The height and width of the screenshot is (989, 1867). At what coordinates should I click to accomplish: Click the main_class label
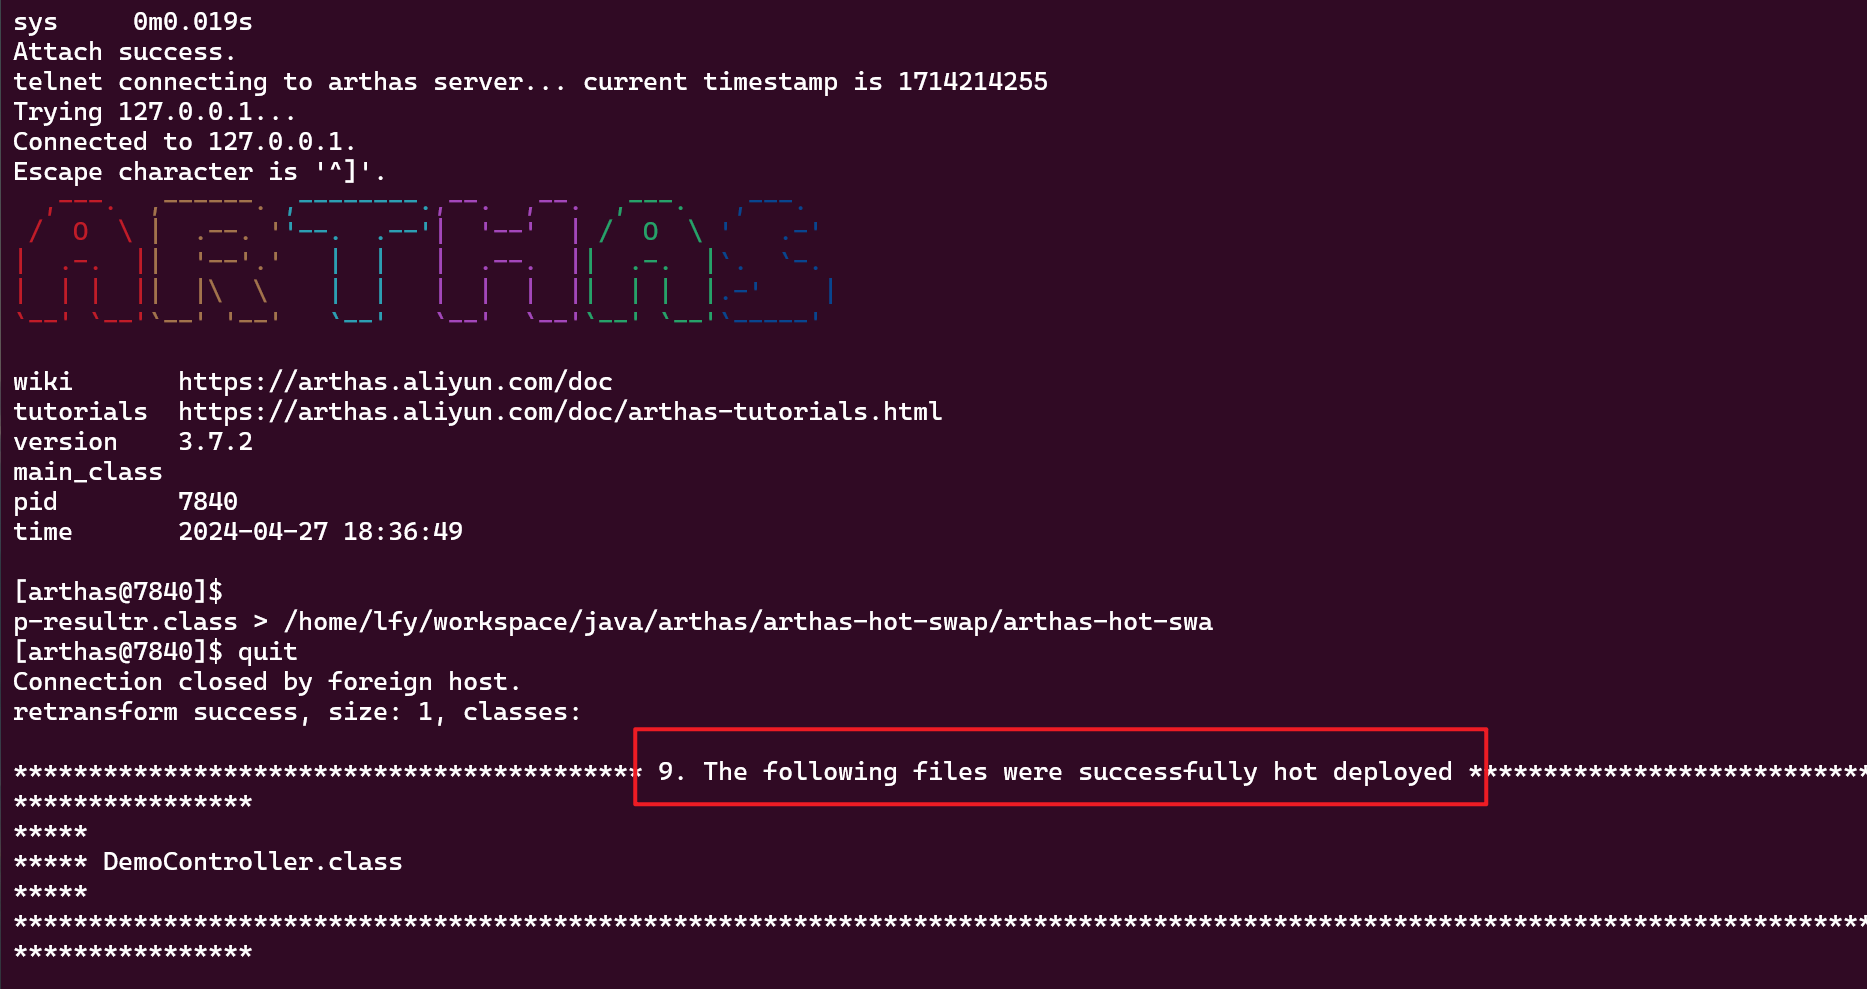point(88,472)
